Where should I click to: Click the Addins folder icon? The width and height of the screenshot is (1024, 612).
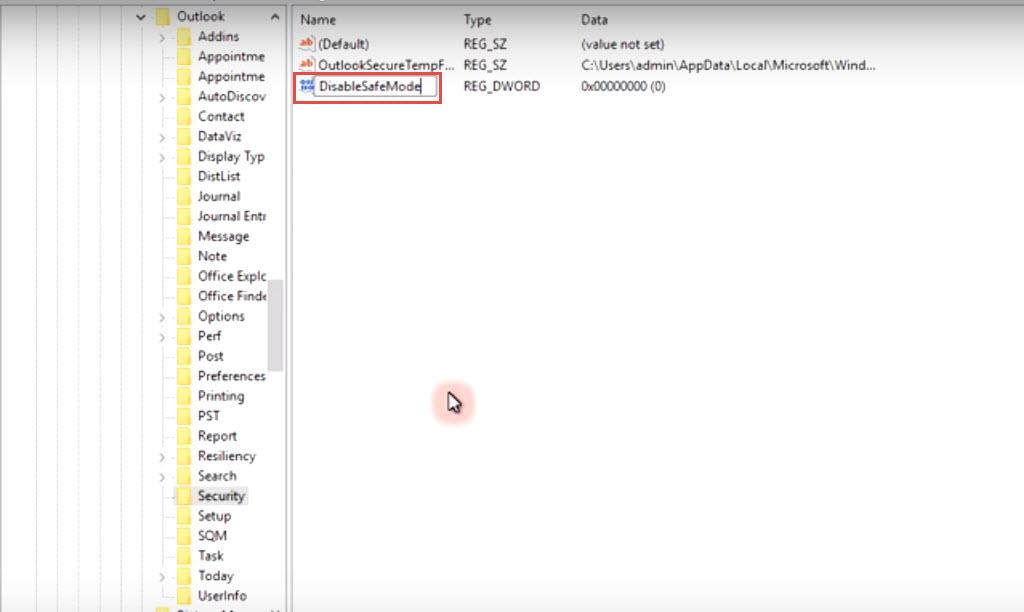pos(184,37)
